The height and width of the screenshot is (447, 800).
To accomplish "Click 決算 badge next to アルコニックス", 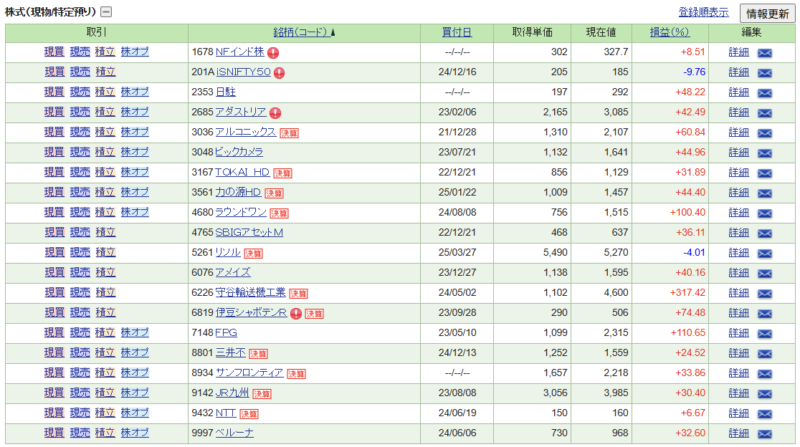I will point(289,133).
